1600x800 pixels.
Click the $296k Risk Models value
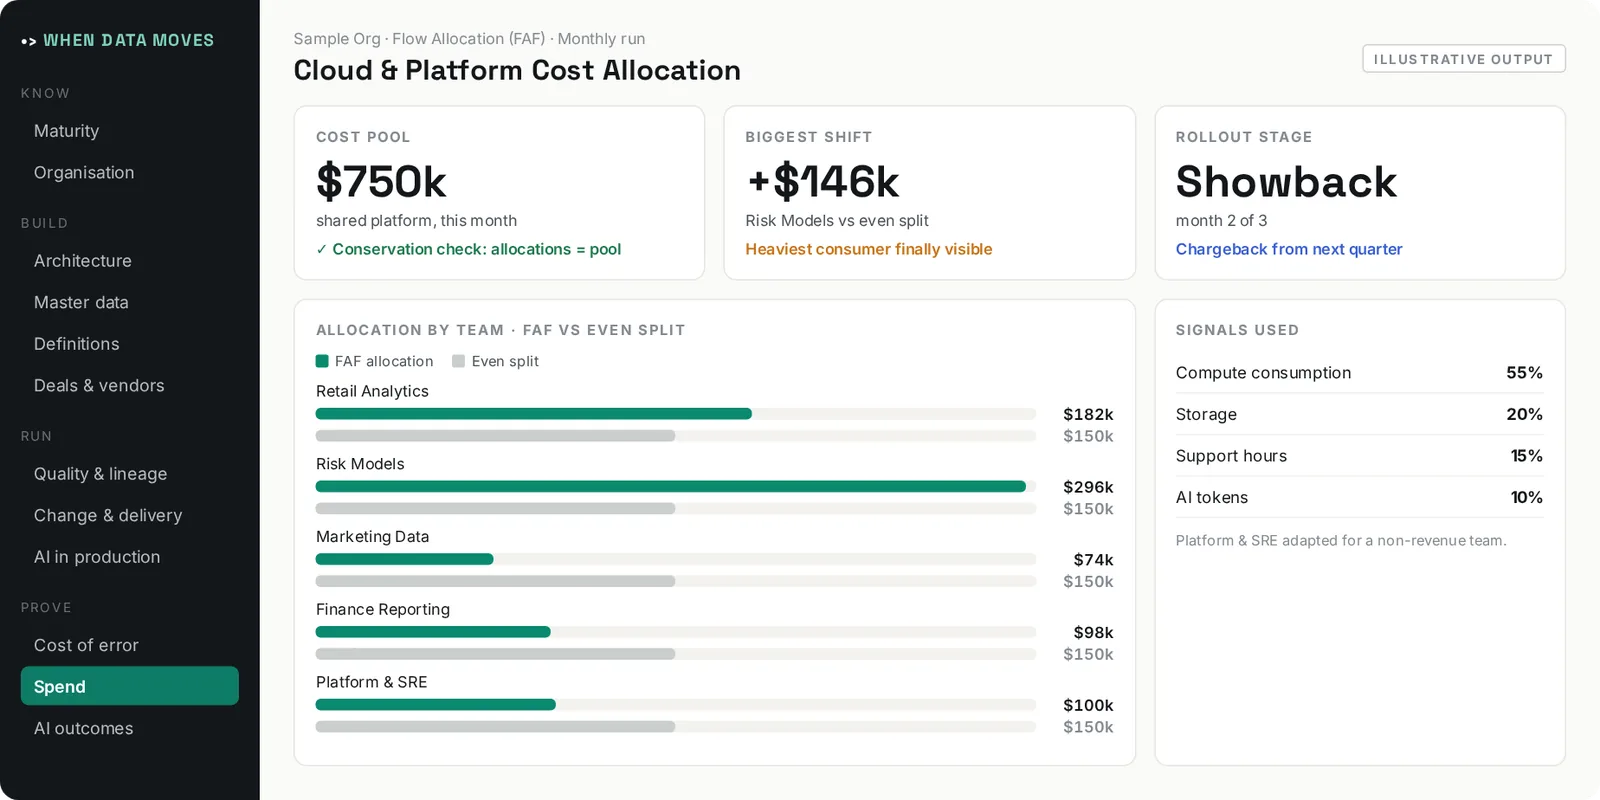click(x=1088, y=487)
